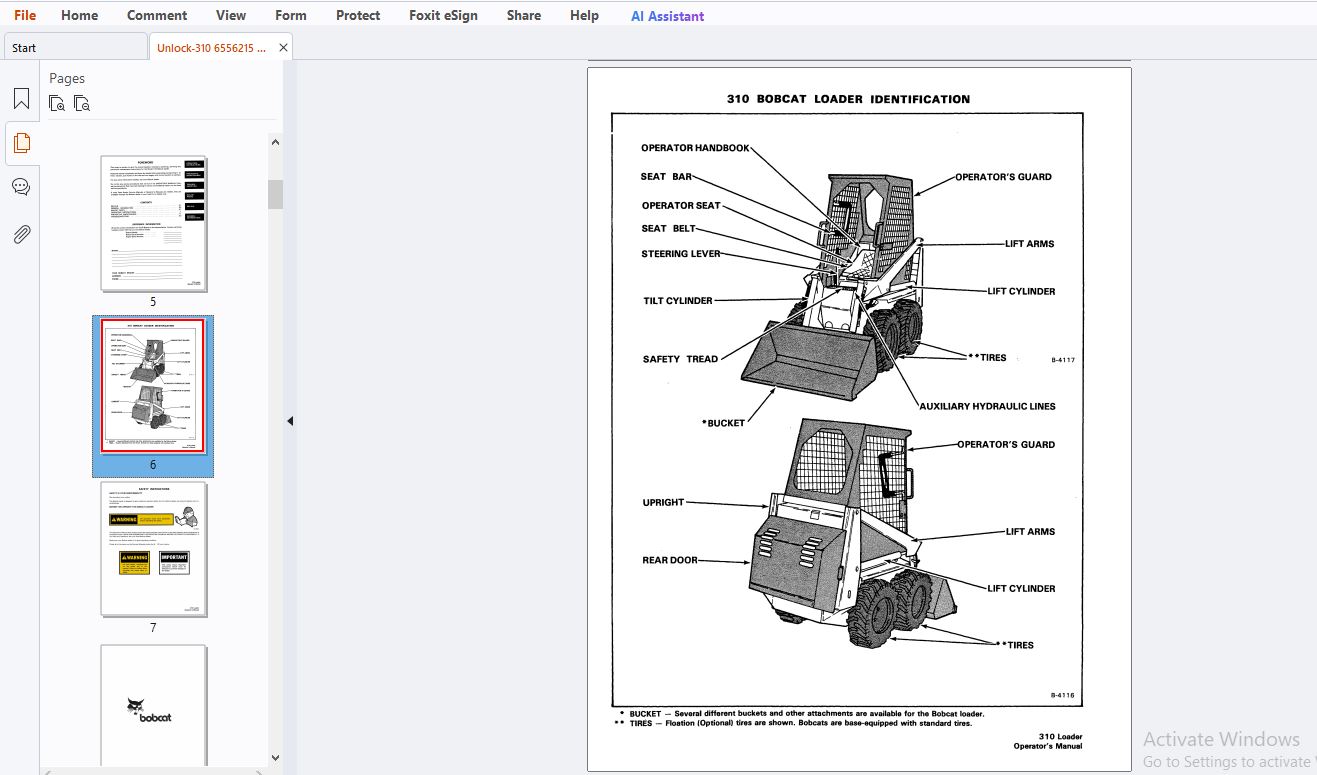1317x775 pixels.
Task: Toggle the Pages panel icon
Action: point(21,143)
